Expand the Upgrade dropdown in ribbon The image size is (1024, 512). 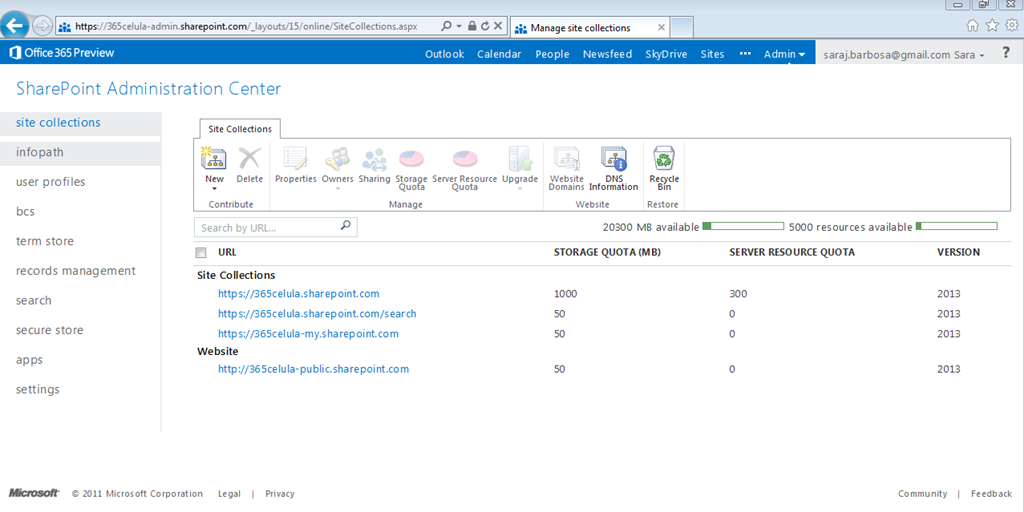click(x=520, y=189)
